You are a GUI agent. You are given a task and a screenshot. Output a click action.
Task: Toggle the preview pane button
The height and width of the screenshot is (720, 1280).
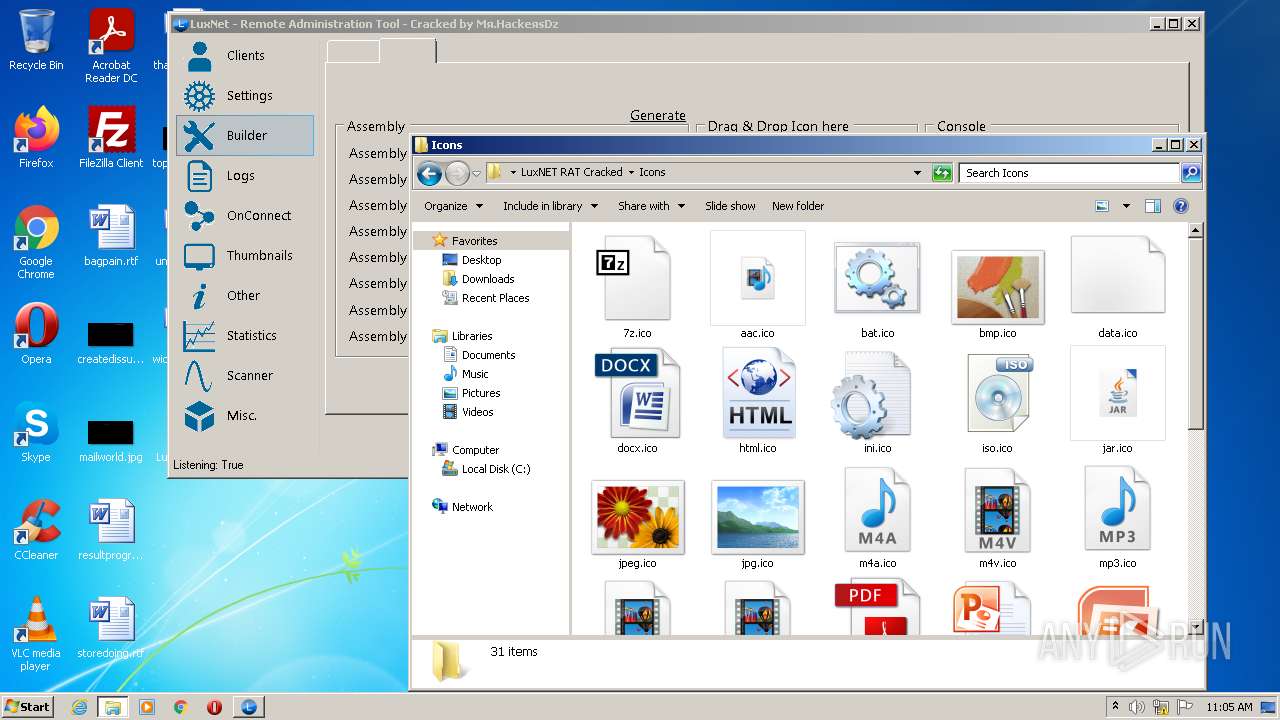tap(1152, 206)
